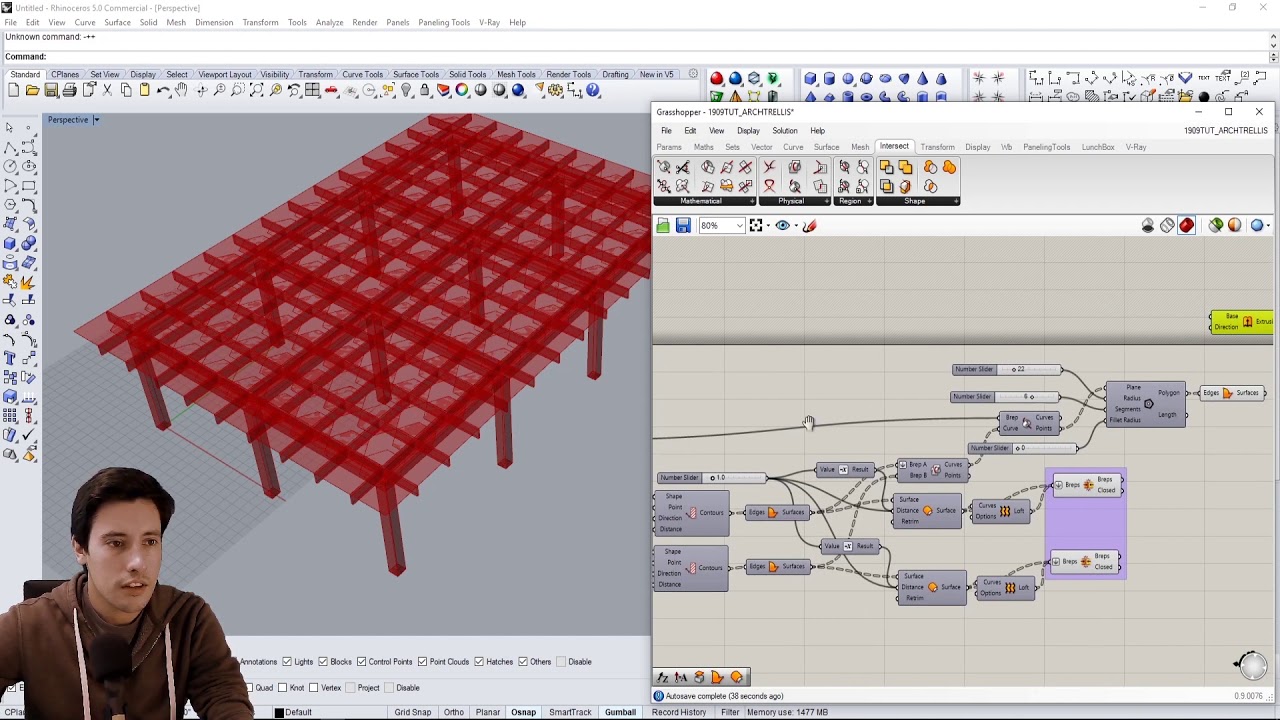
Task: Open the Perspective viewport dropdown arrow
Action: tap(96, 120)
